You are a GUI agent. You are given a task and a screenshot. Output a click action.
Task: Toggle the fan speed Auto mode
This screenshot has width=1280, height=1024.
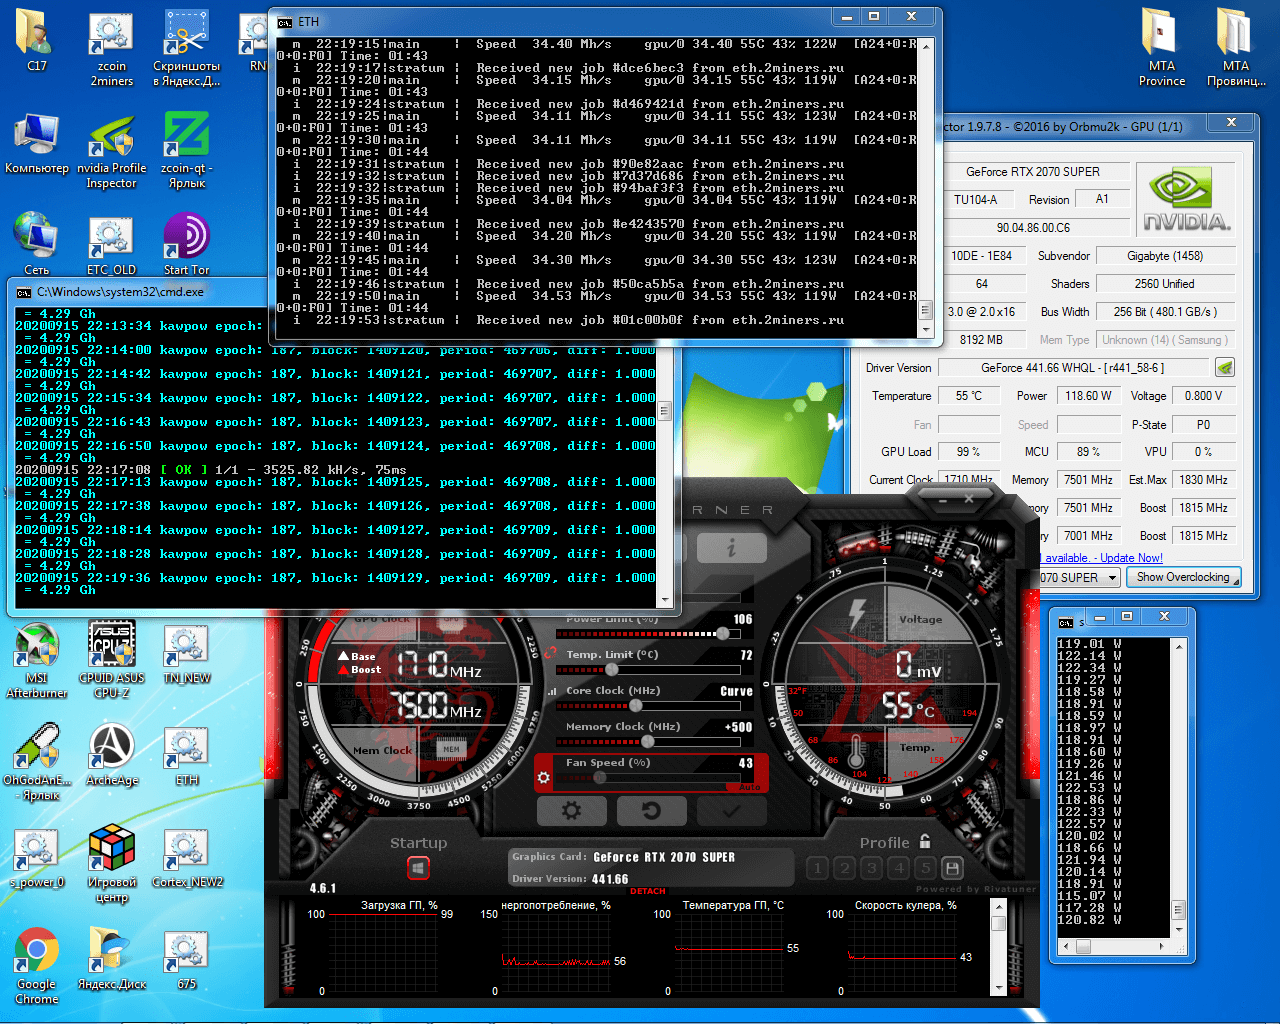[x=748, y=788]
